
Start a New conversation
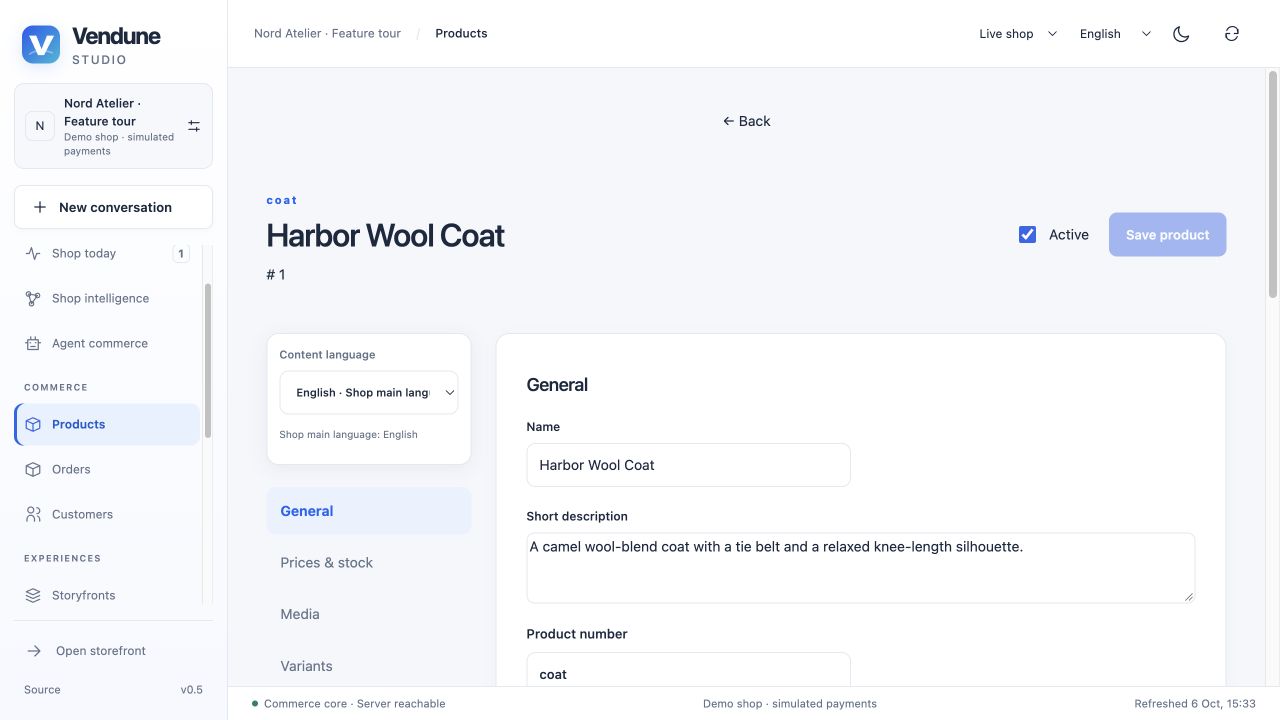[113, 207]
